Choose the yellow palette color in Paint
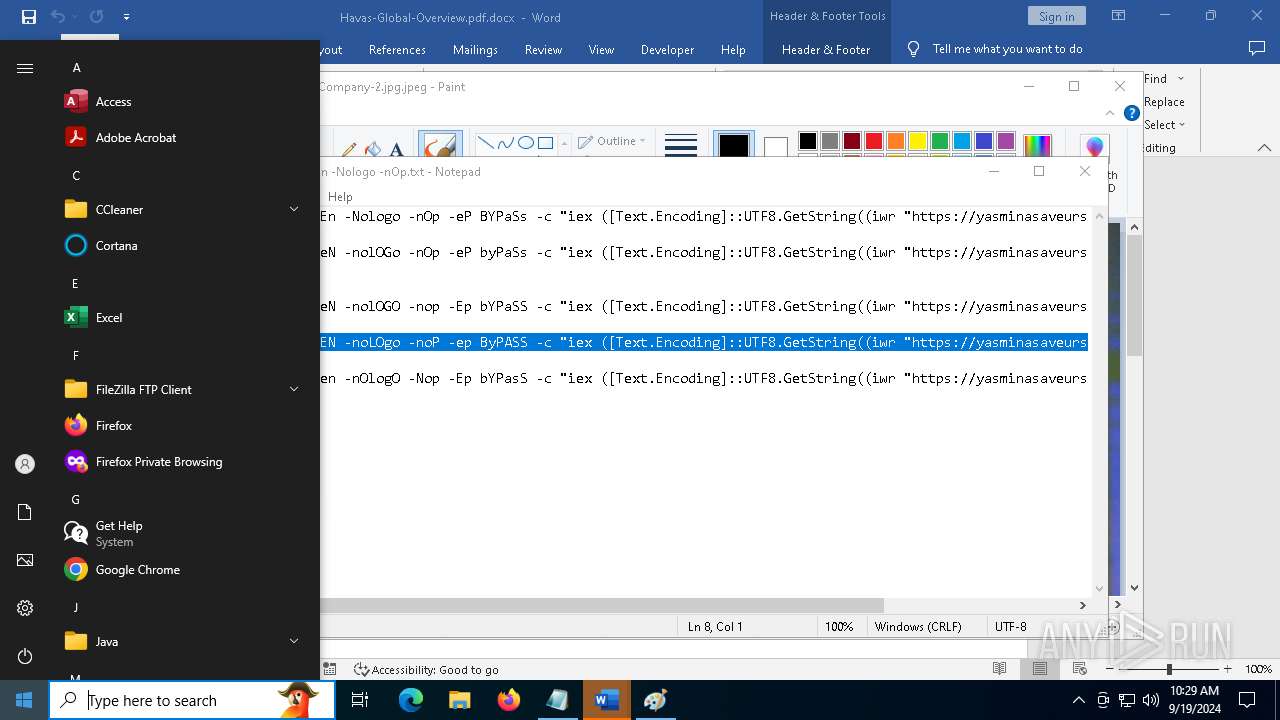 [917, 141]
